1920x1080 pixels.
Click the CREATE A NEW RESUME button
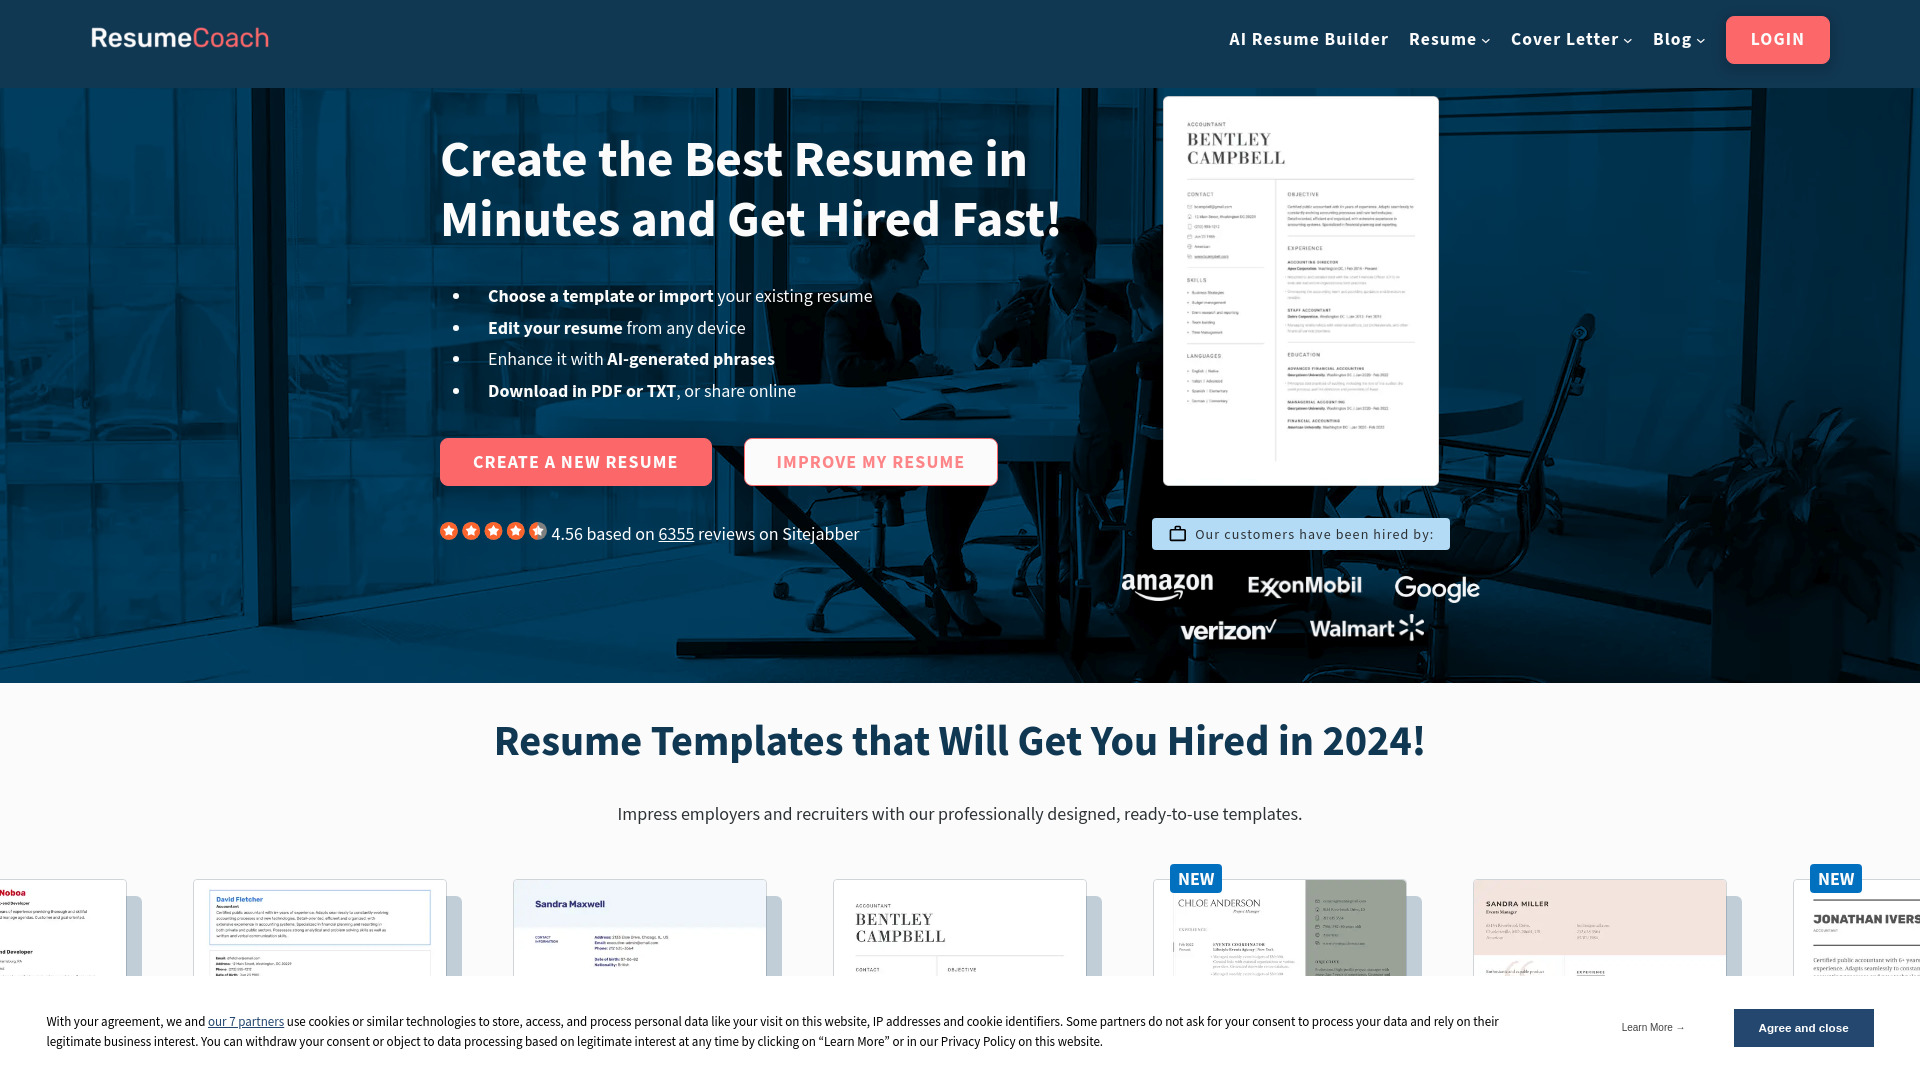(x=575, y=462)
